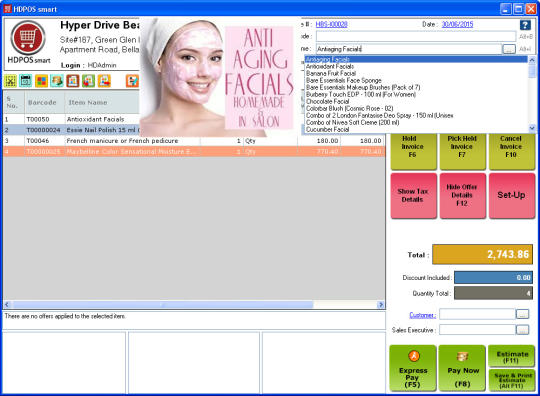Click the browse button beside the Customer field

click(x=522, y=314)
